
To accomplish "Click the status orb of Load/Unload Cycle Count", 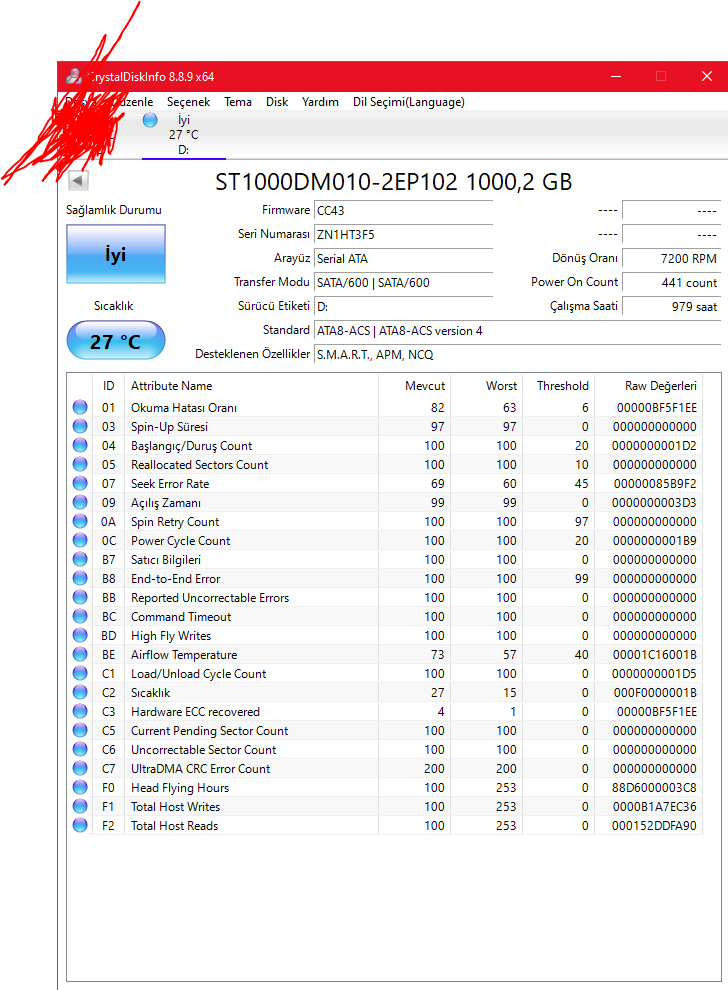I will click(x=80, y=673).
